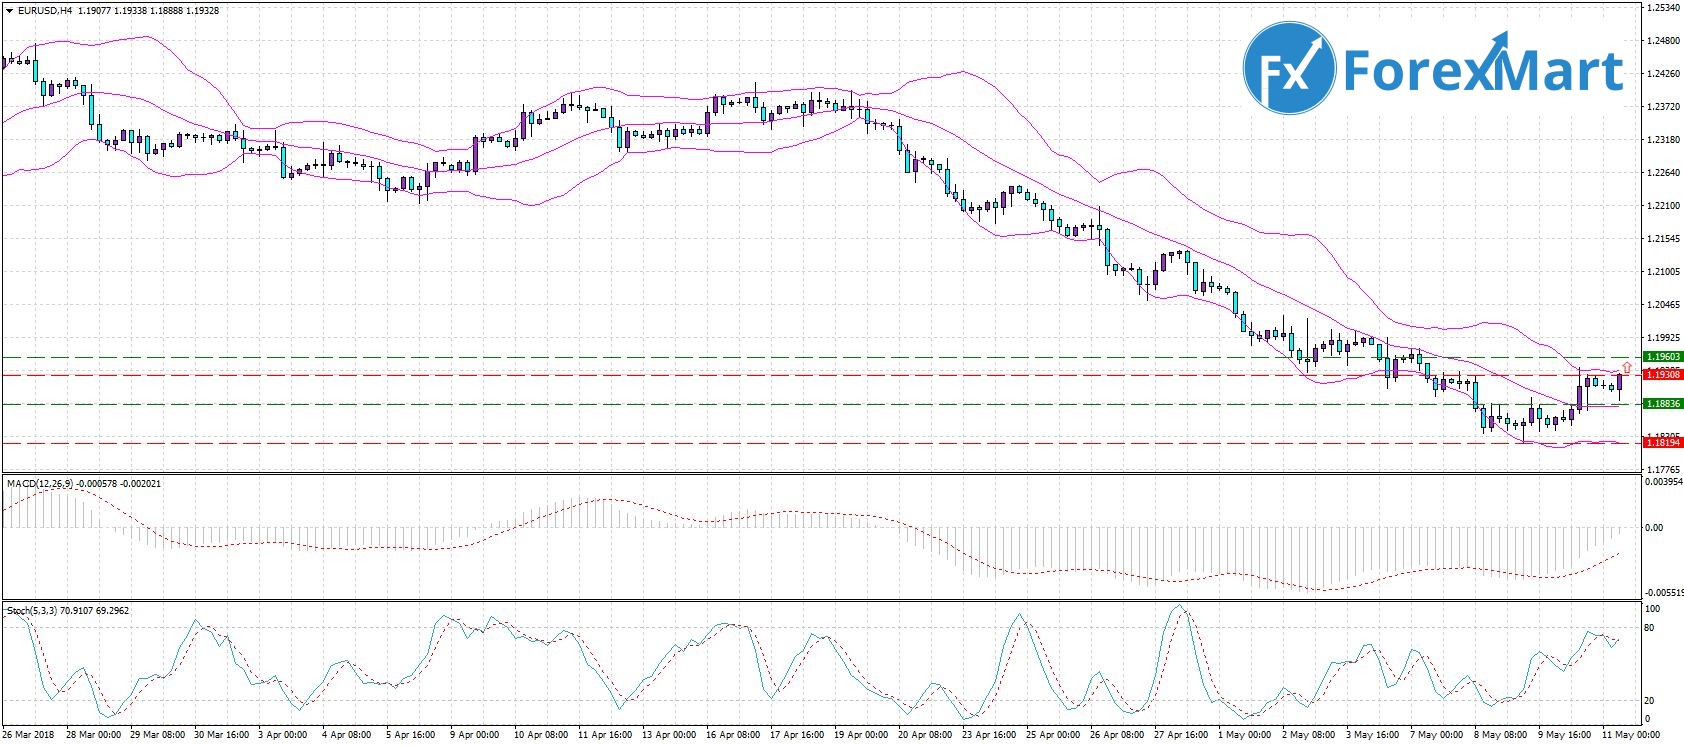Click the 0.00 level on the MACD scale

pos(1655,528)
